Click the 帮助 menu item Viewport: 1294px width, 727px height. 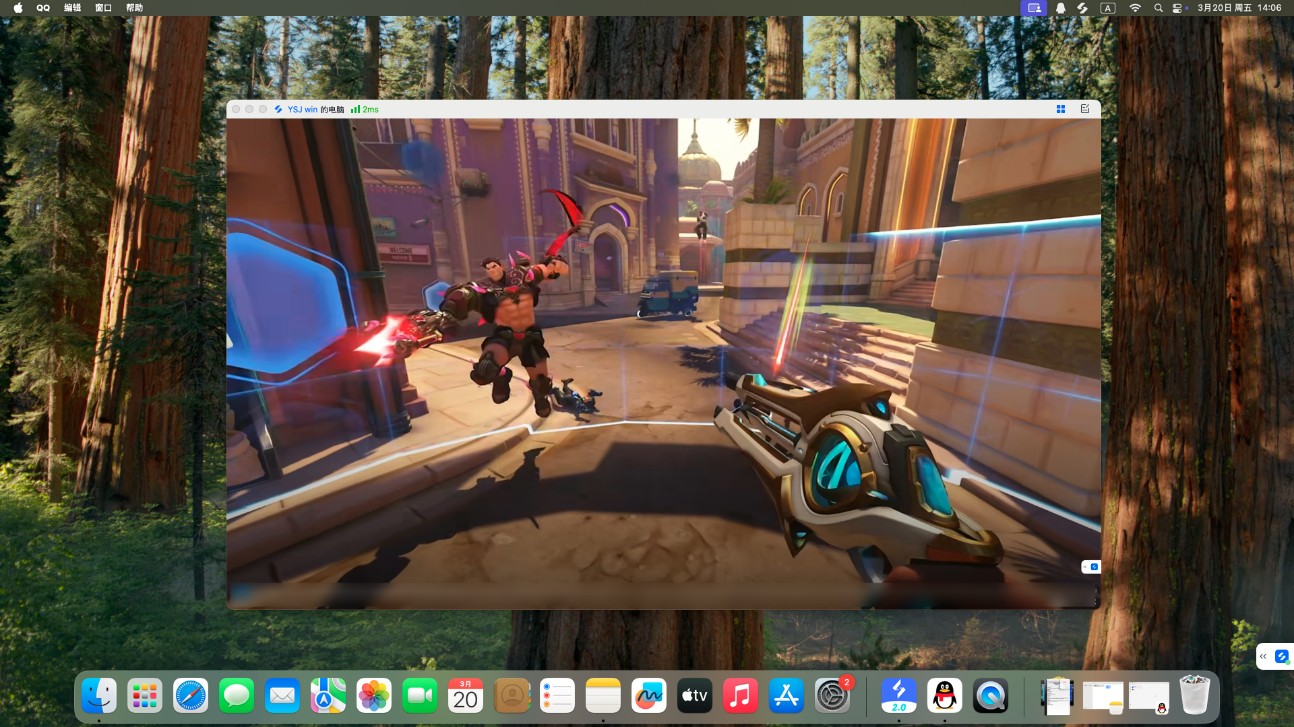coord(134,8)
